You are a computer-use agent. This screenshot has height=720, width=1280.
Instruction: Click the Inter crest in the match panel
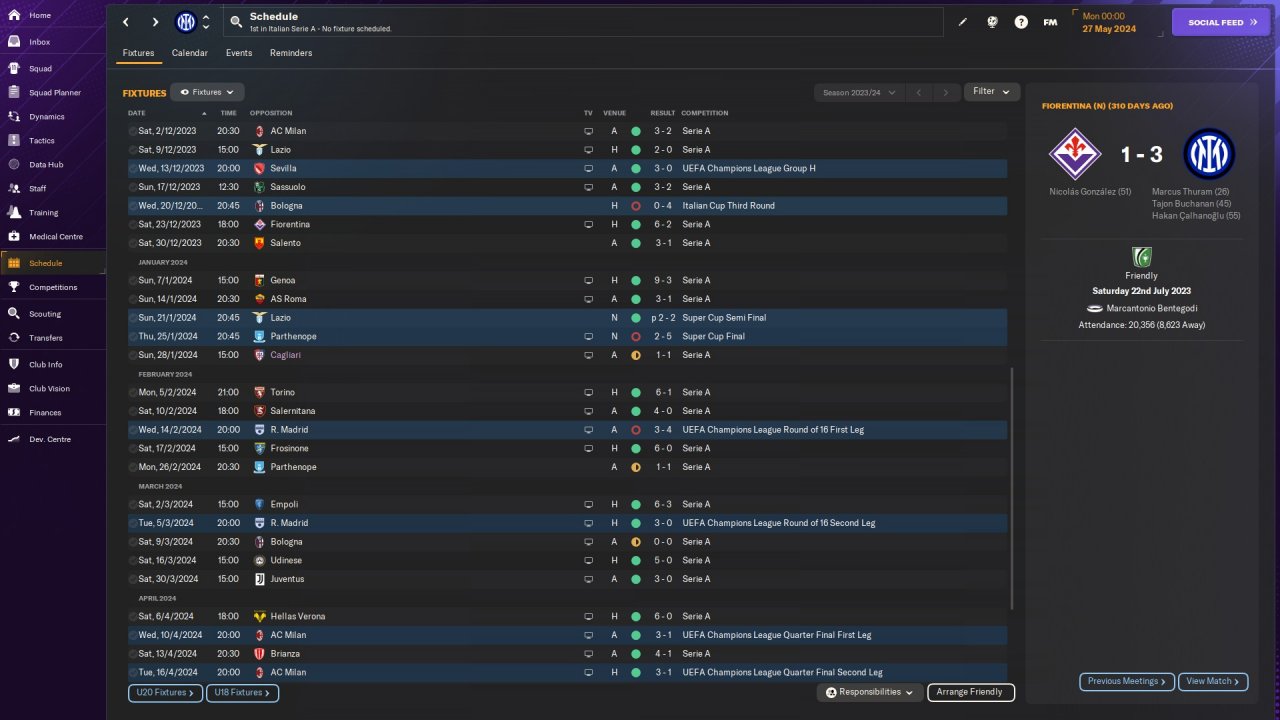(x=1209, y=154)
